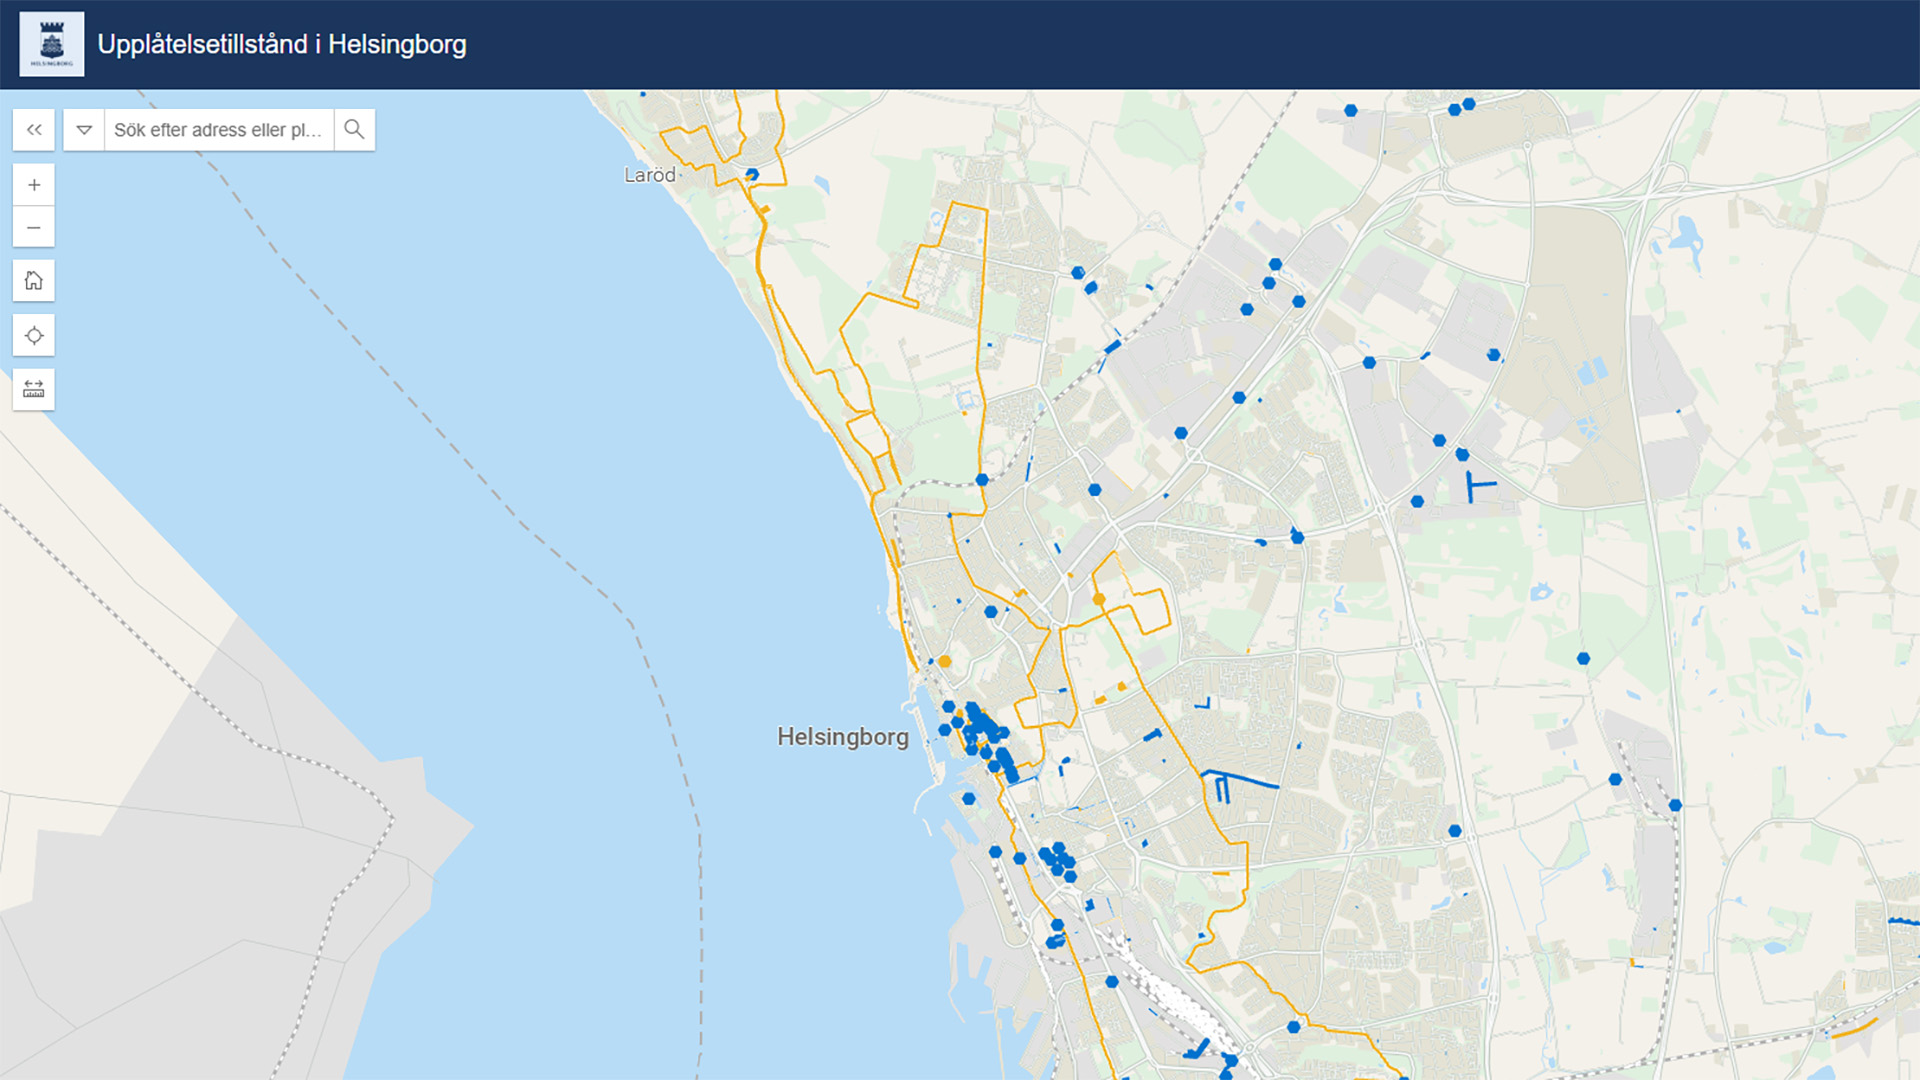Open the search source dropdown arrow
This screenshot has height=1080, width=1920.
coord(84,129)
